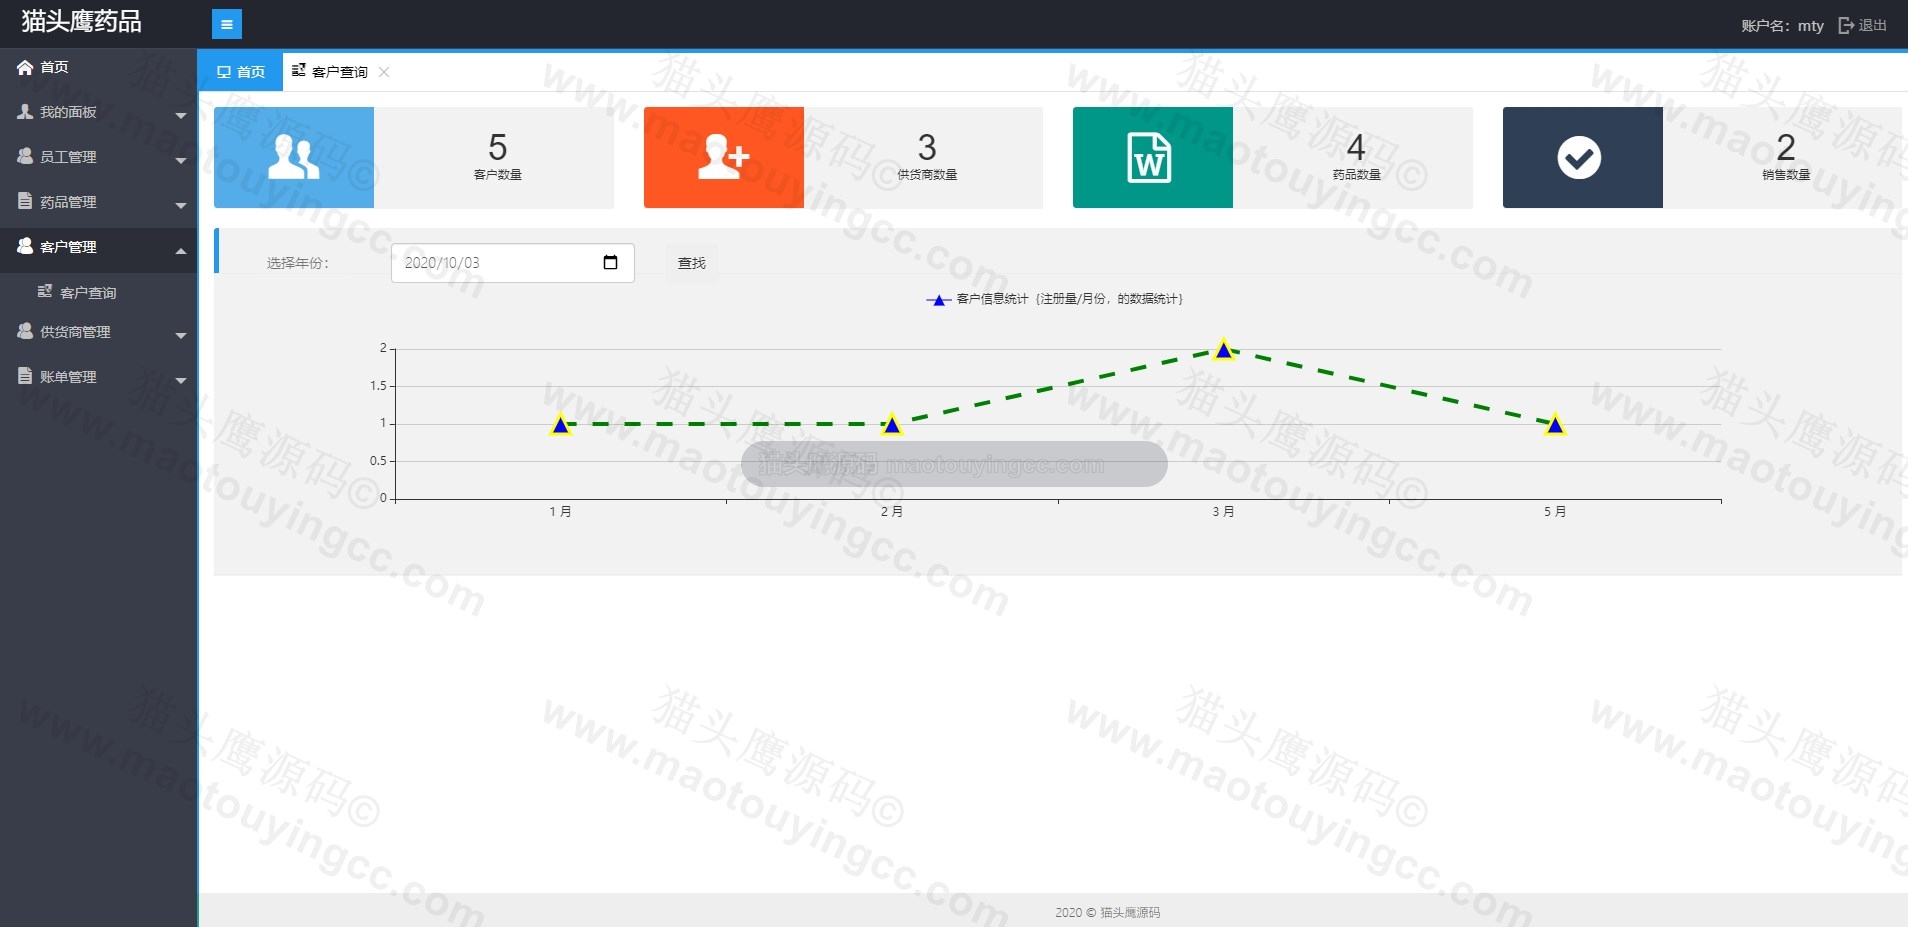
Task: Select 客户查询 in the sidebar submenu
Action: pyautogui.click(x=99, y=292)
